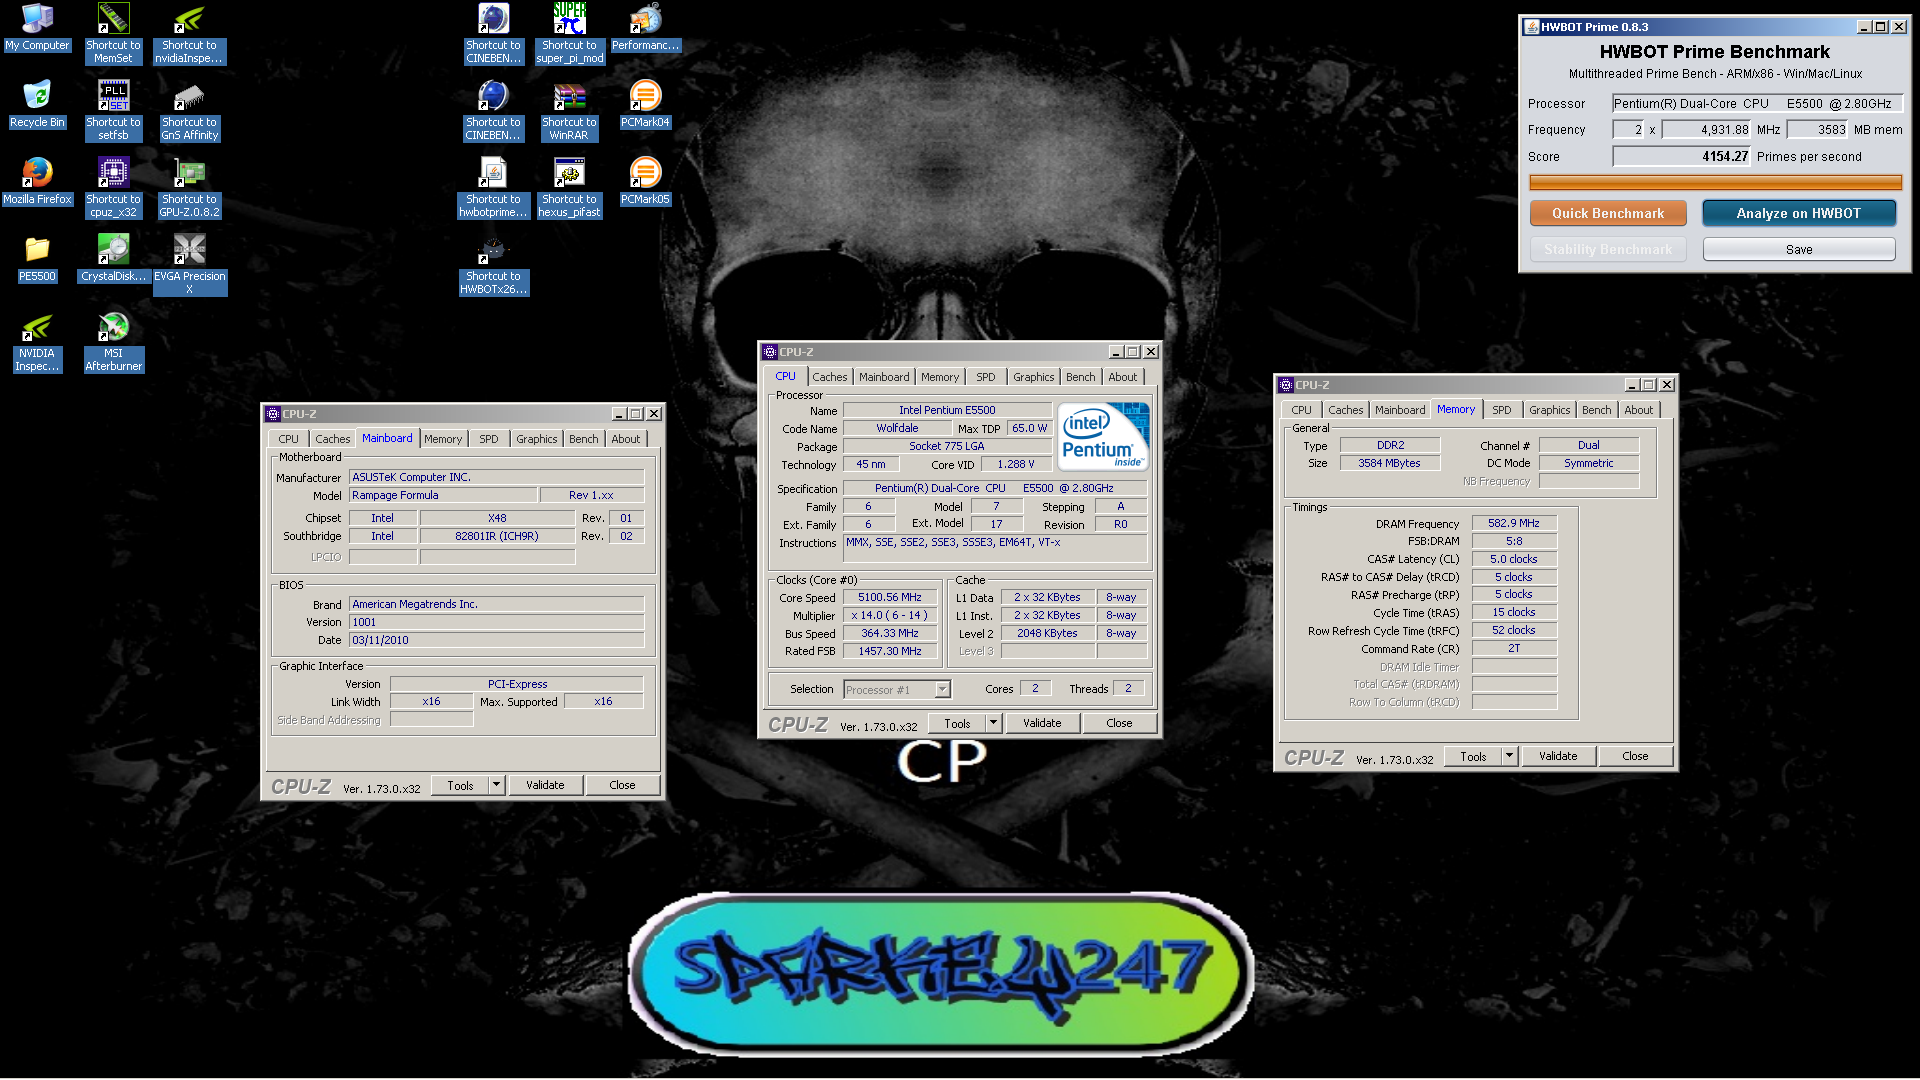Click Tools button in Memory CPU-Z window
Image resolution: width=1920 pixels, height=1080 pixels.
click(1473, 756)
